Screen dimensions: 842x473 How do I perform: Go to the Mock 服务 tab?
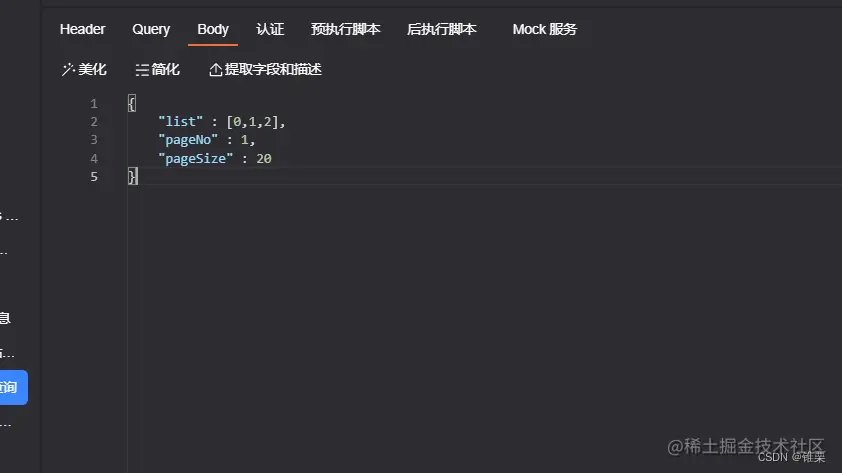pyautogui.click(x=545, y=29)
